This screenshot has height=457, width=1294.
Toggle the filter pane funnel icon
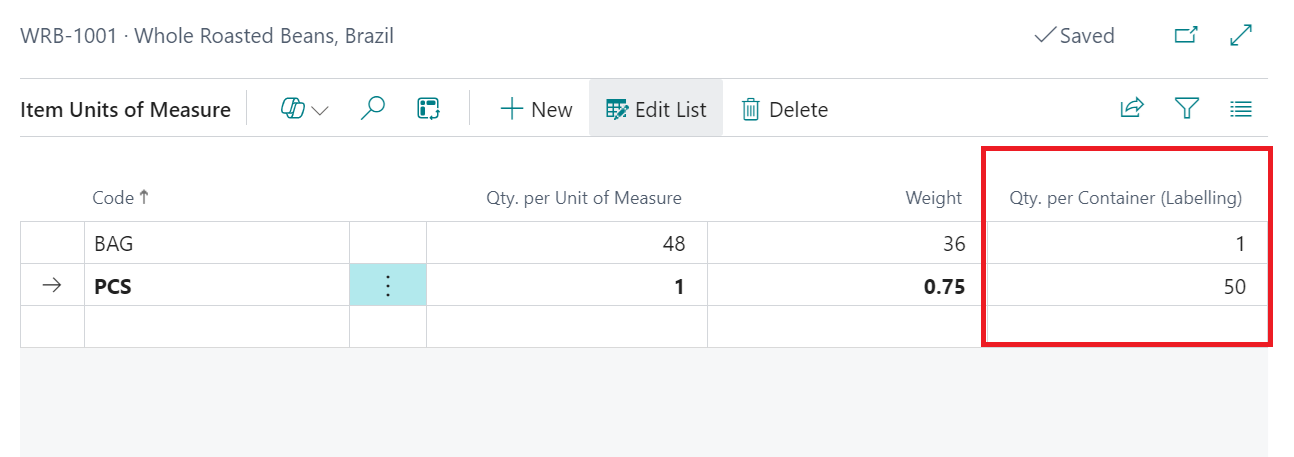tap(1187, 109)
